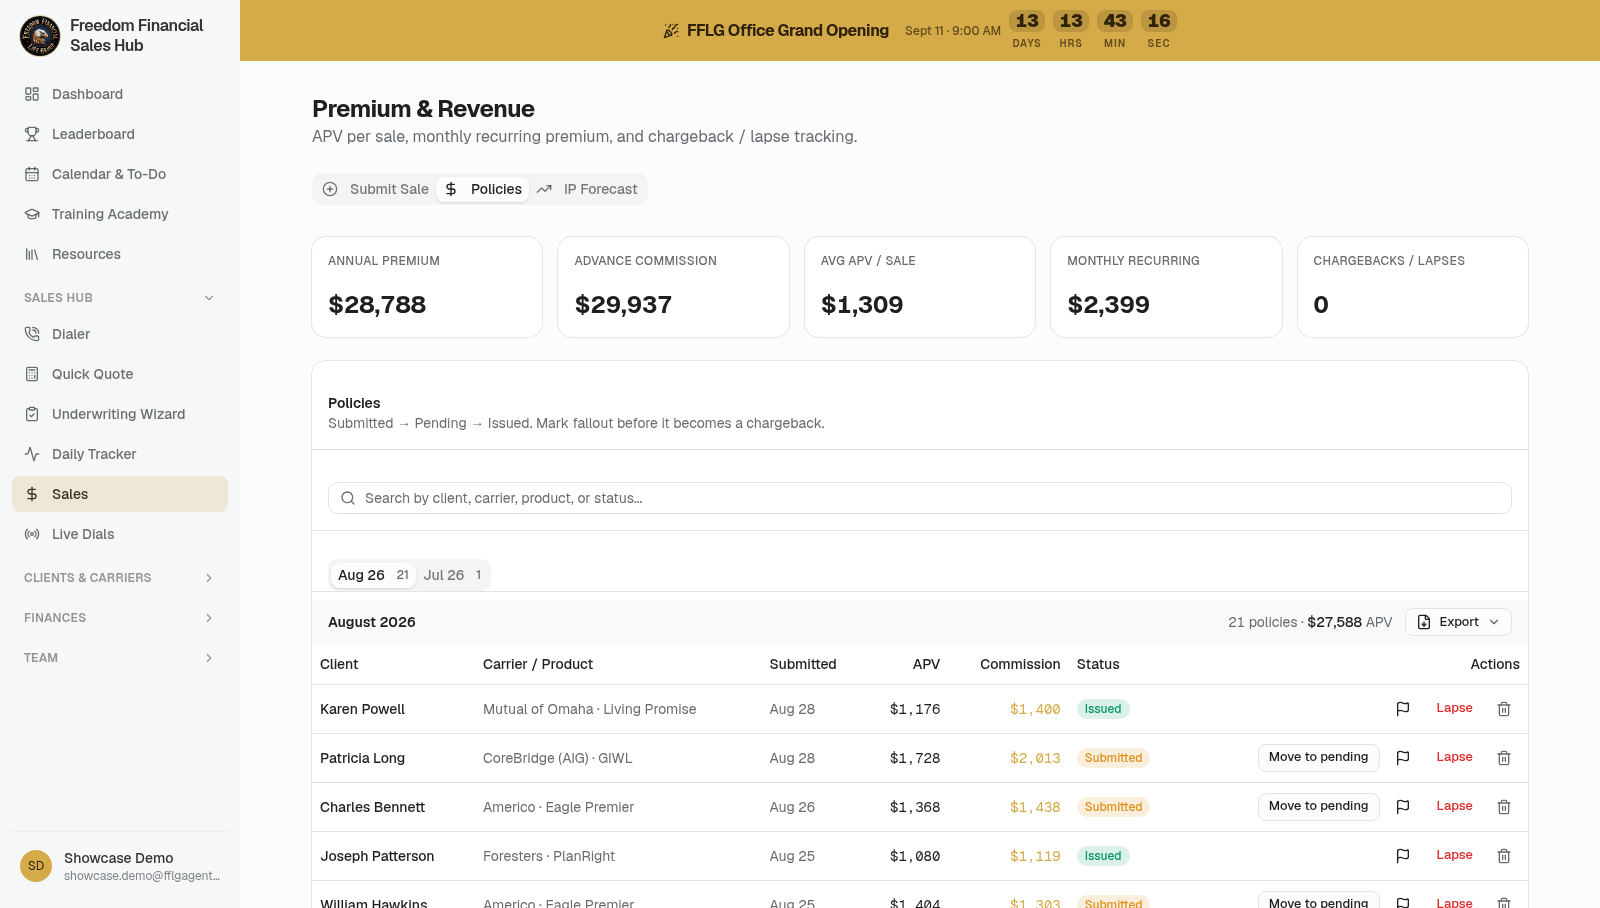Click the Showcase Demo account name
The image size is (1600, 908).
[118, 858]
